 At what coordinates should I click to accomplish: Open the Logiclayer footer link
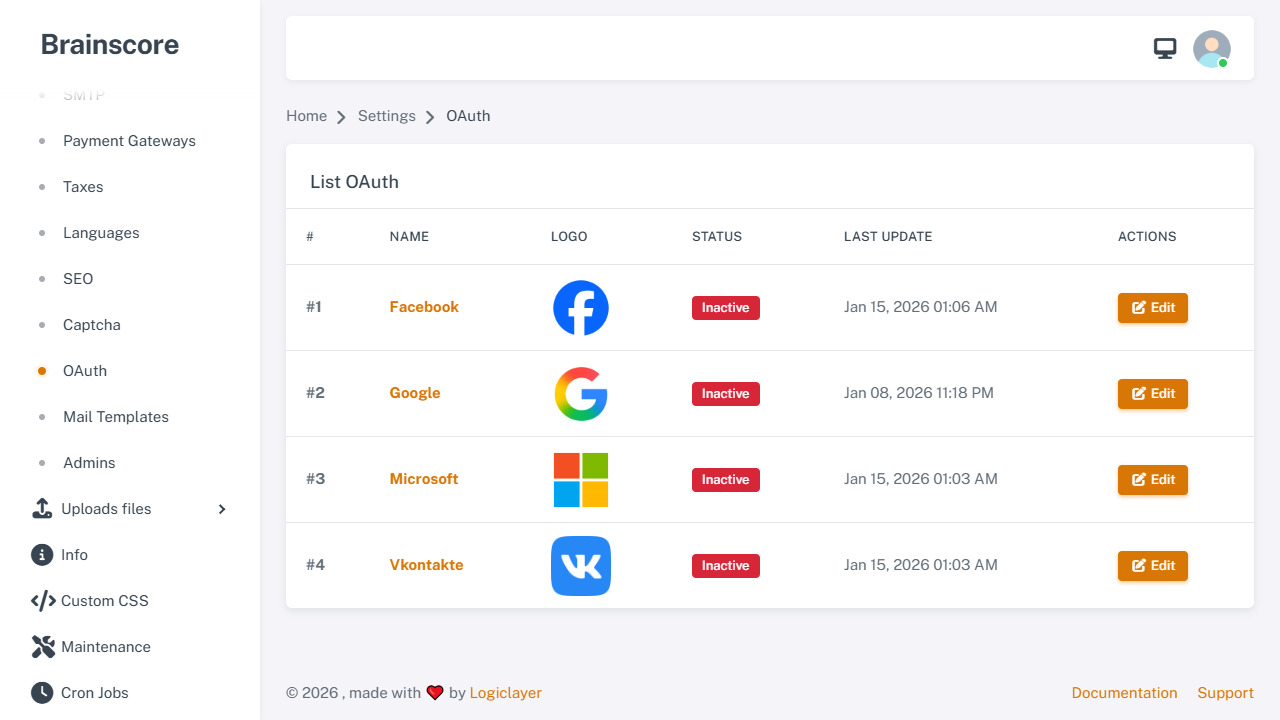click(x=506, y=693)
